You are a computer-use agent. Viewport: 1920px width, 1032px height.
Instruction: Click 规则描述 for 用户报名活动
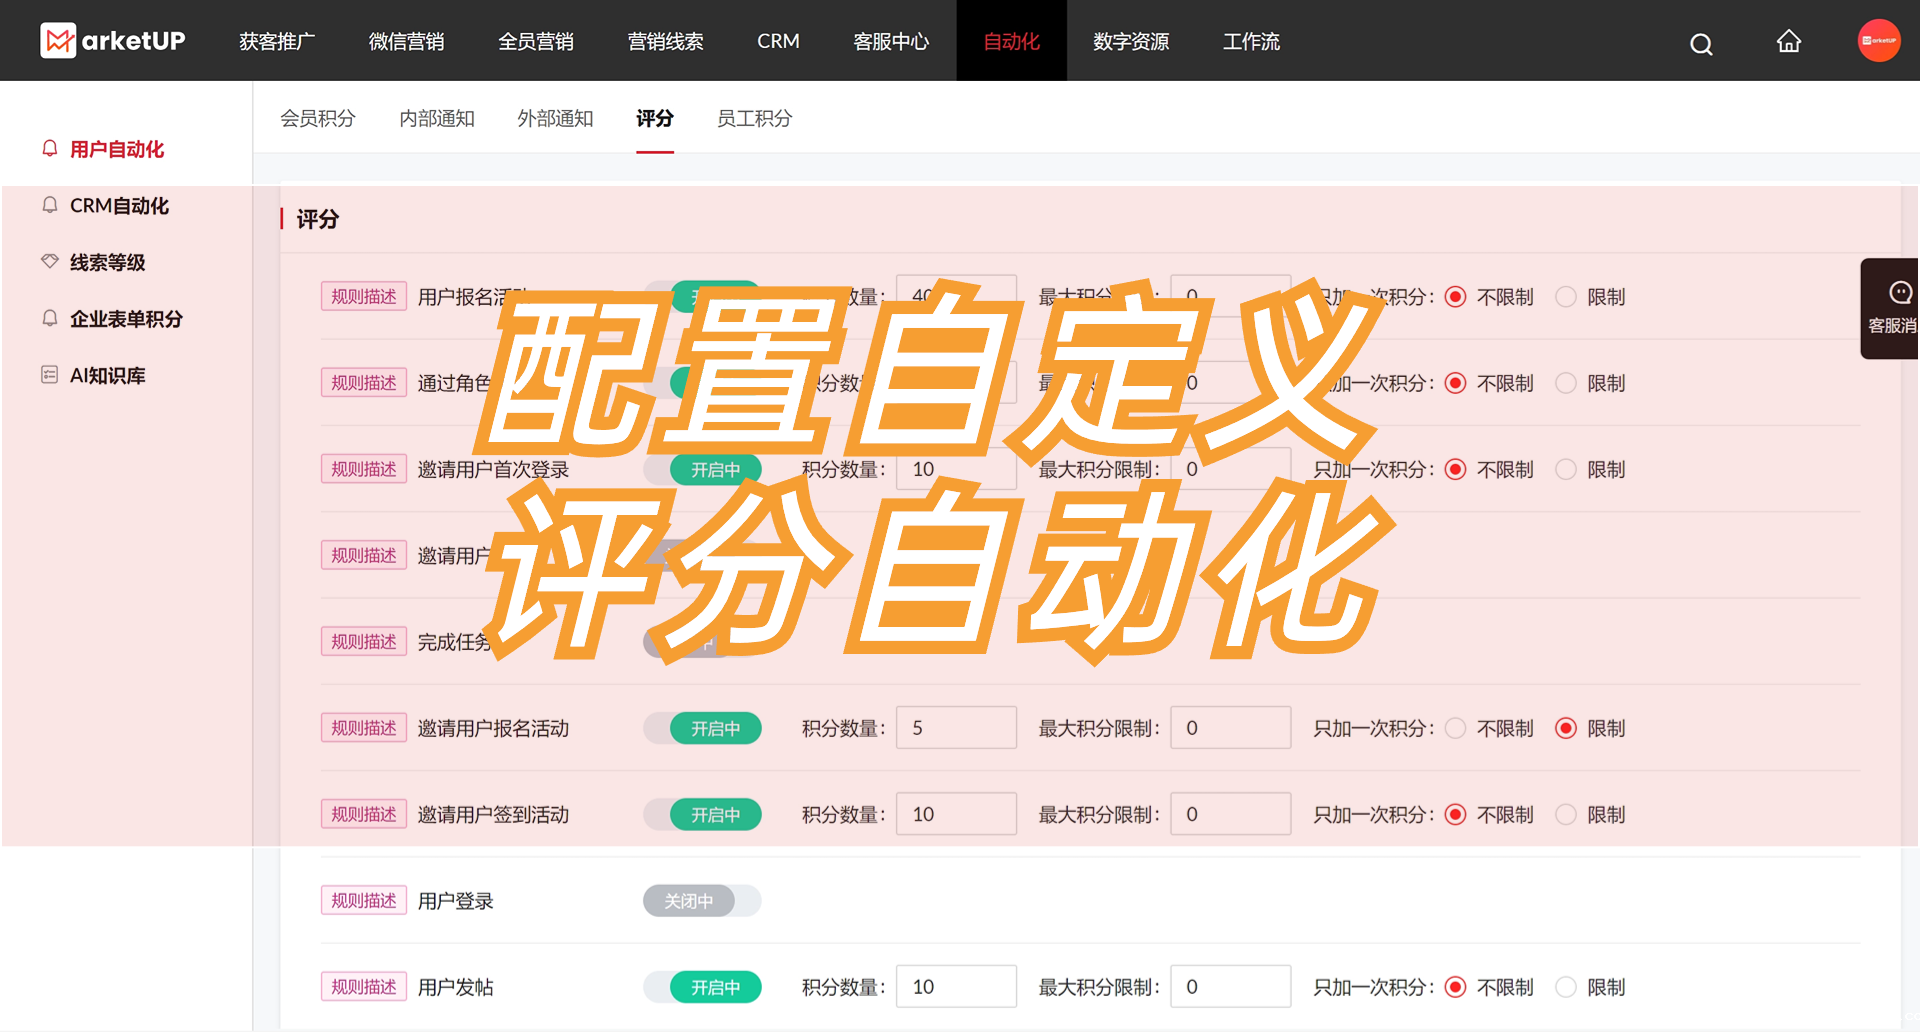[x=364, y=297]
